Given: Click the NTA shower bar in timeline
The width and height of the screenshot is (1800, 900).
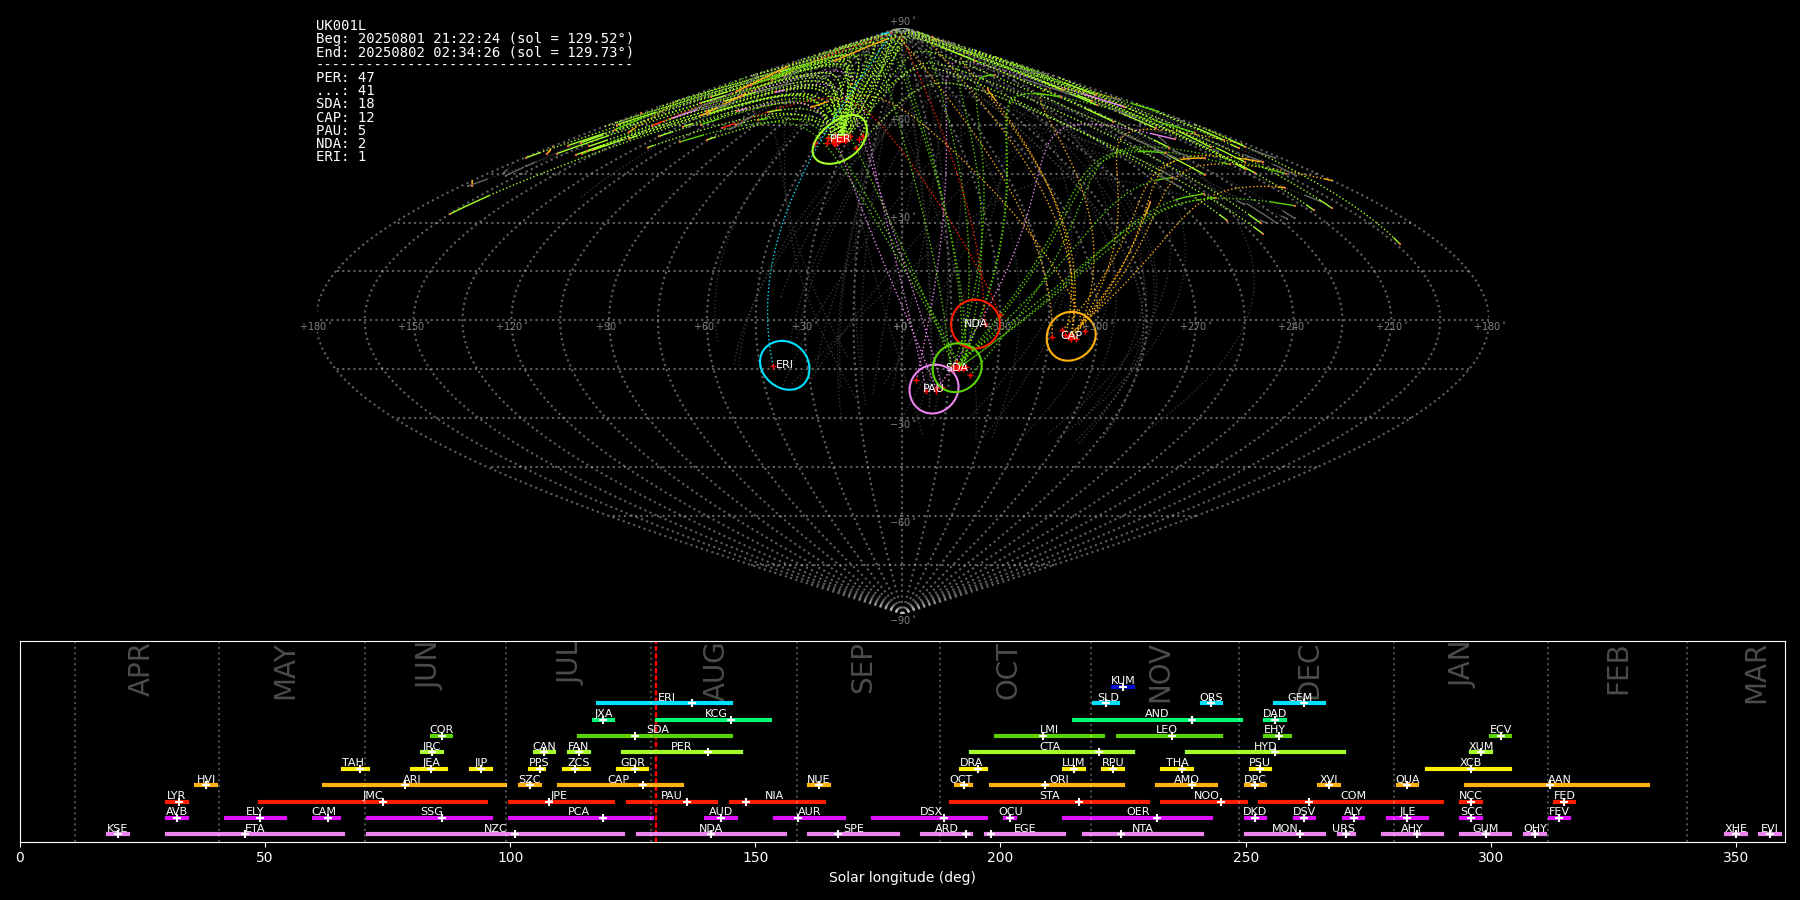Looking at the screenshot, I should (1143, 834).
